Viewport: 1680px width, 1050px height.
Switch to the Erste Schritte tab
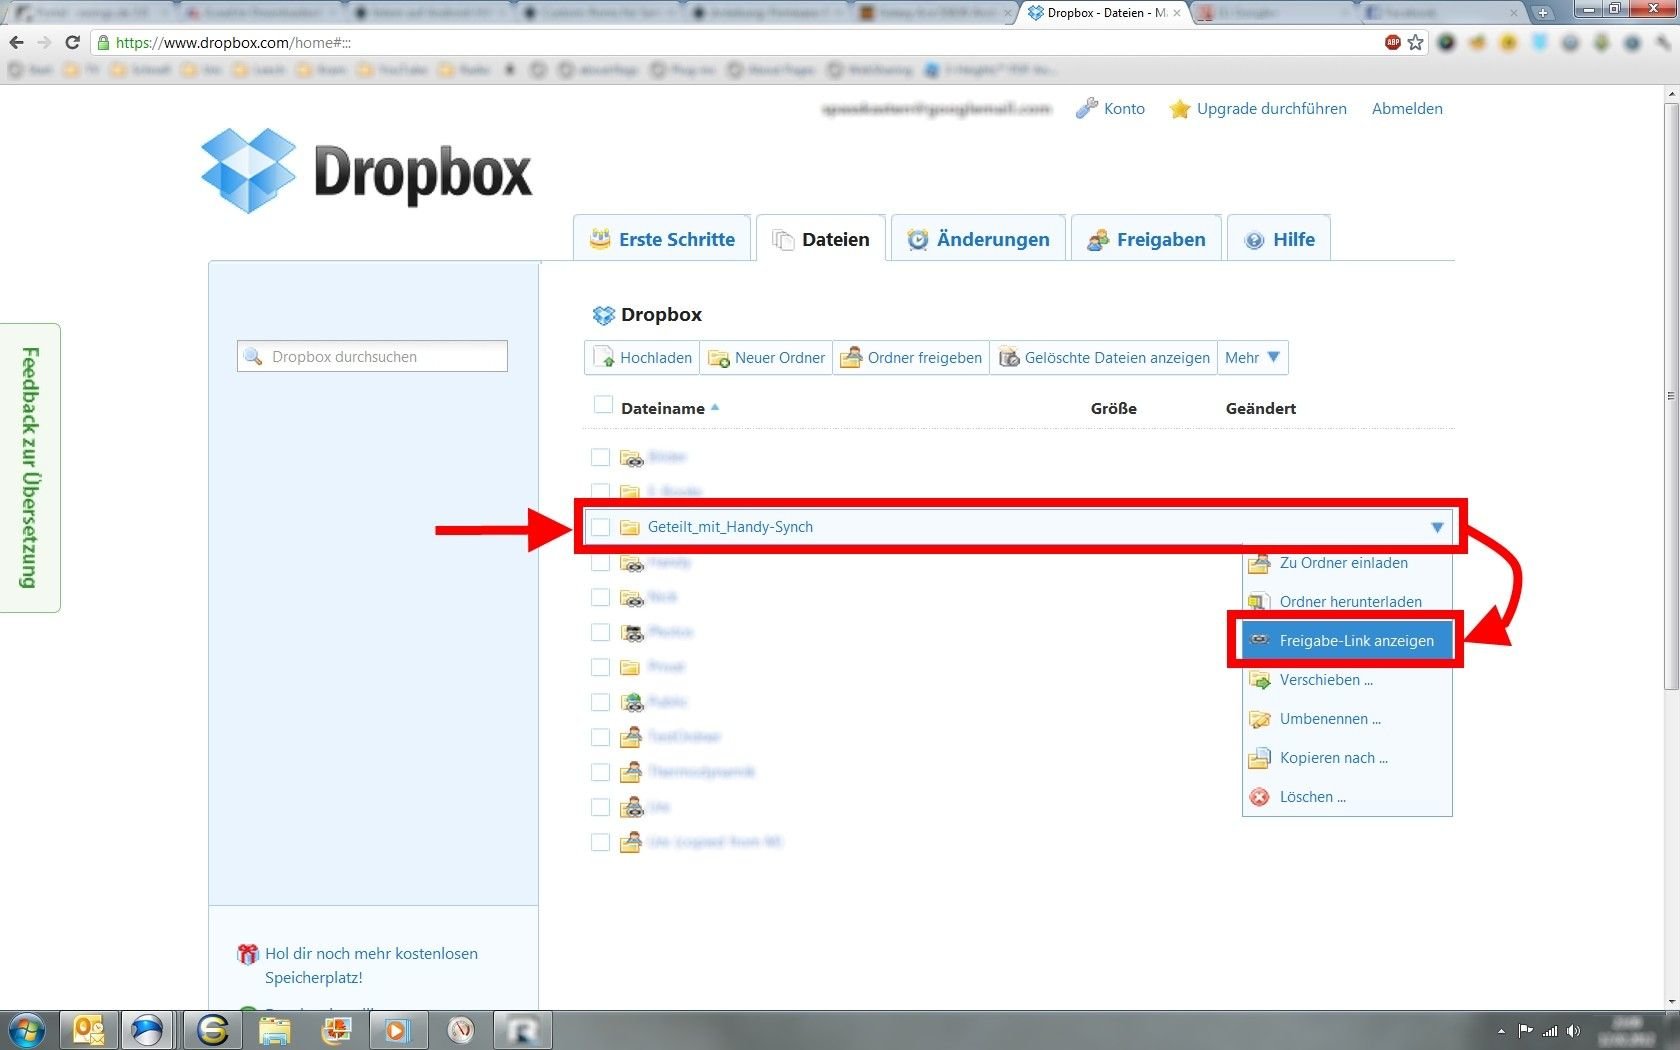pos(662,239)
